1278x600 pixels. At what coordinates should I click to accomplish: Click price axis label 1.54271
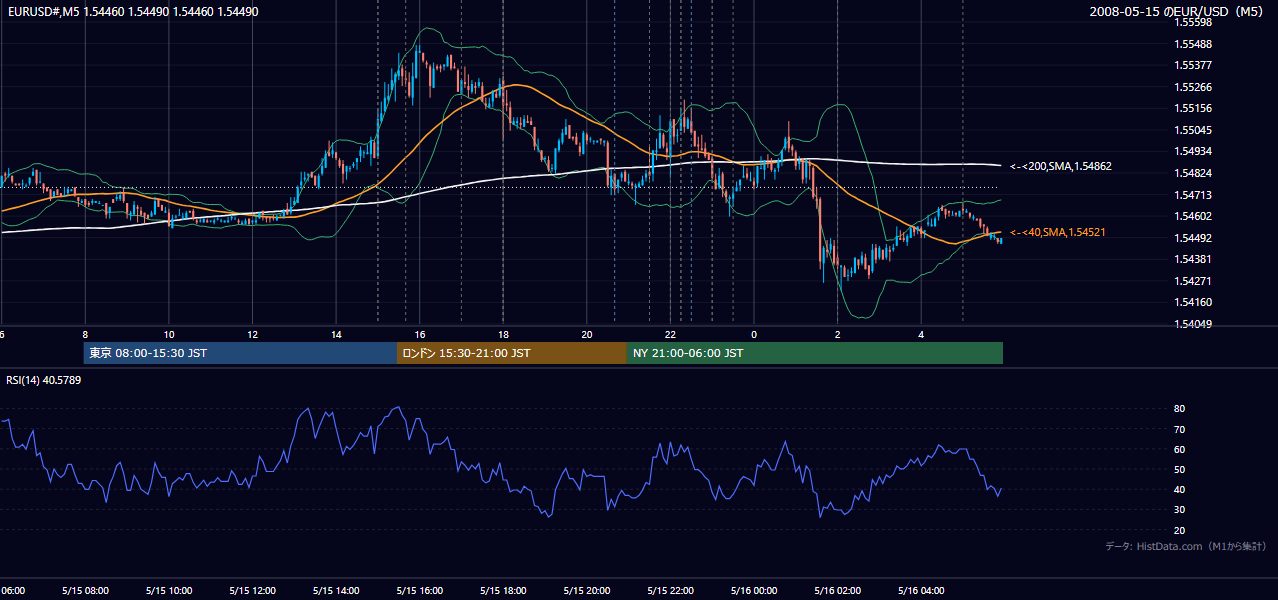[x=1194, y=281]
